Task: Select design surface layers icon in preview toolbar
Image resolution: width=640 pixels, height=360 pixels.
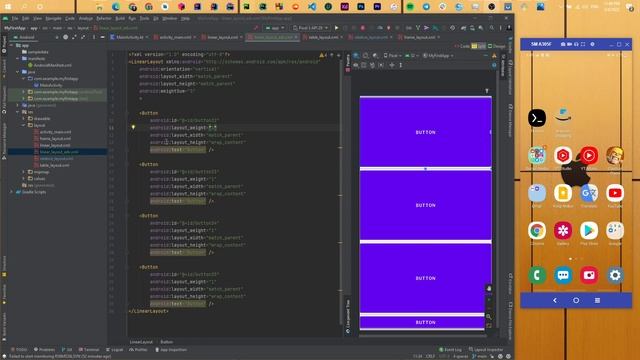Action: [x=356, y=56]
